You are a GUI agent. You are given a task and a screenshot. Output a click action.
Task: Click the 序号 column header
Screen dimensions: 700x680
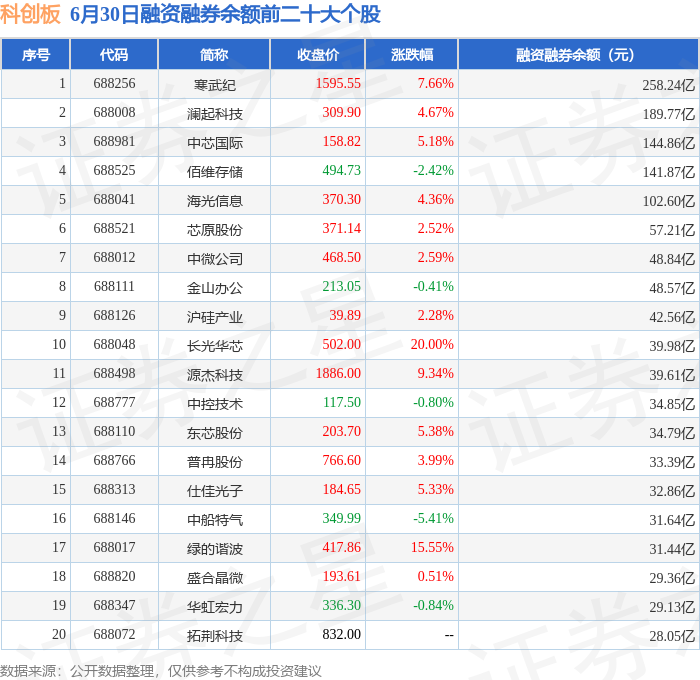(36, 54)
